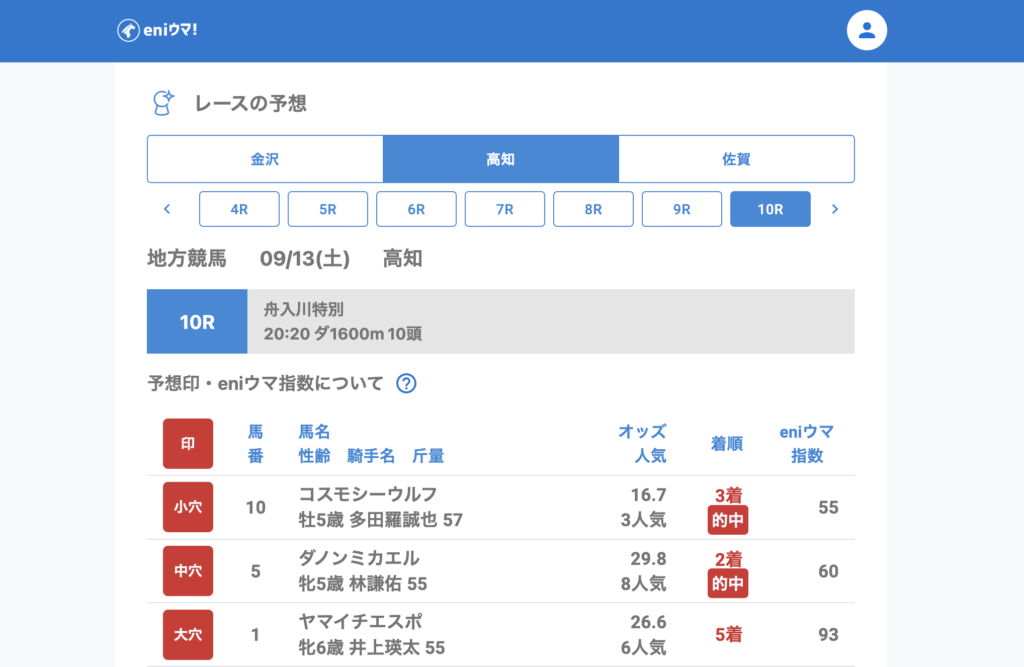Click the 小穴 prediction mark badge
1024x667 pixels.
(x=188, y=507)
